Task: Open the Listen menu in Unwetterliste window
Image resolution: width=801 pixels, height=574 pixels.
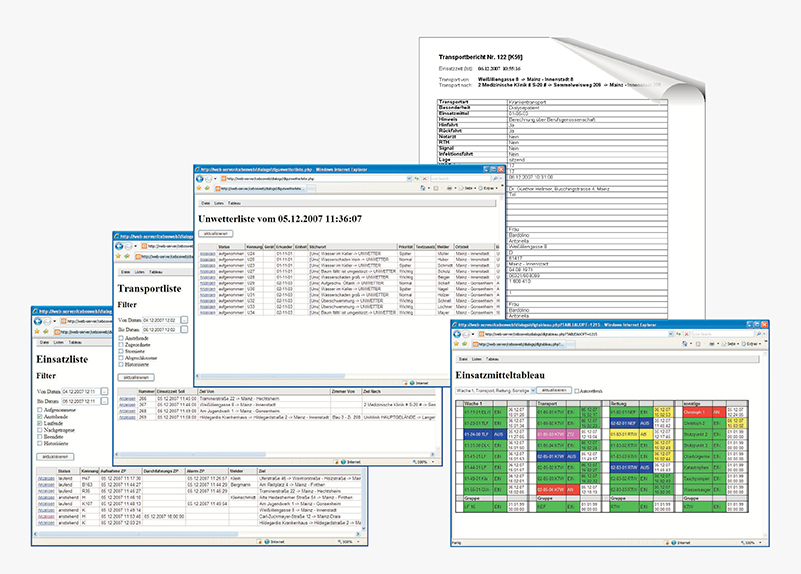Action: click(x=218, y=202)
